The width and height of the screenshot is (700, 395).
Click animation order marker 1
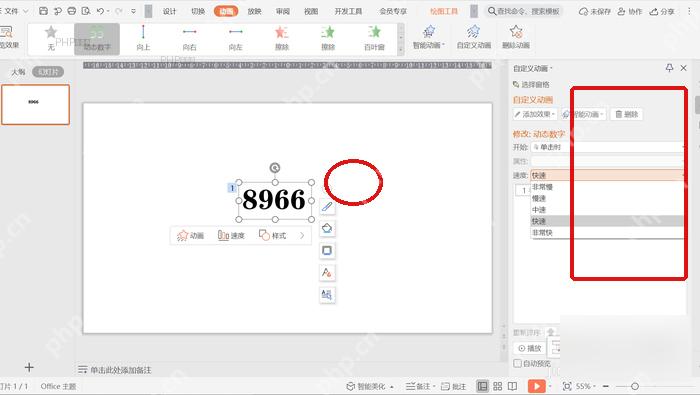pyautogui.click(x=232, y=188)
